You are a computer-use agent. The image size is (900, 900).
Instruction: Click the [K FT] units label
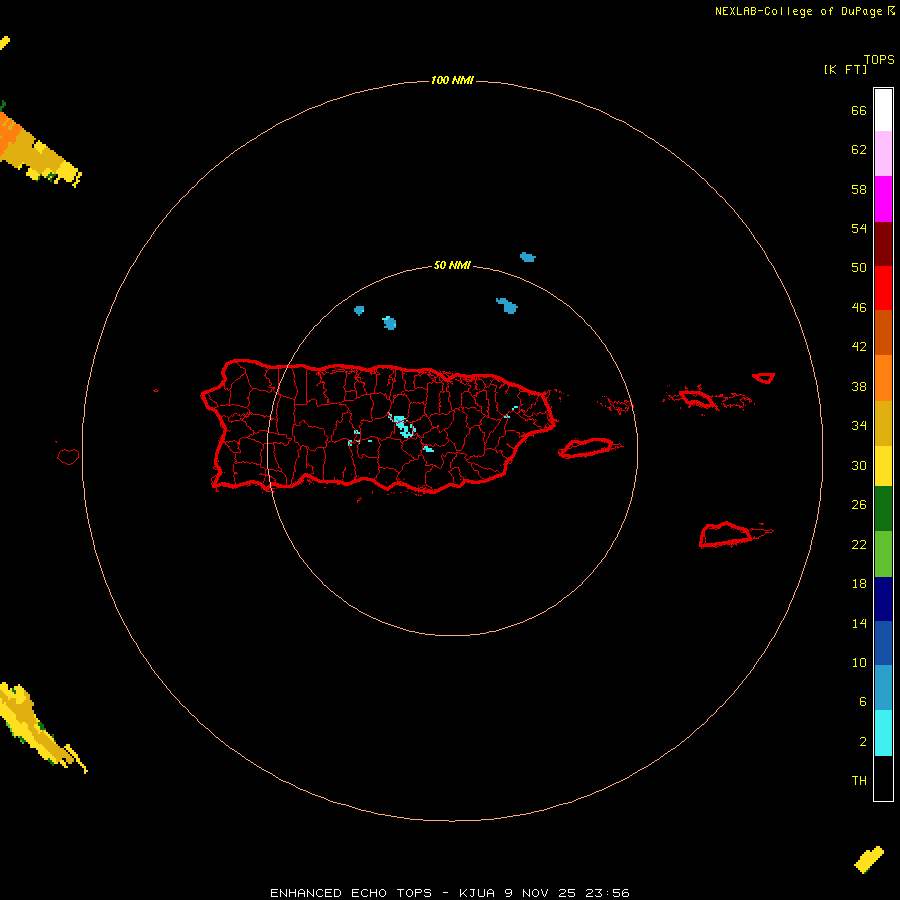[x=845, y=69]
